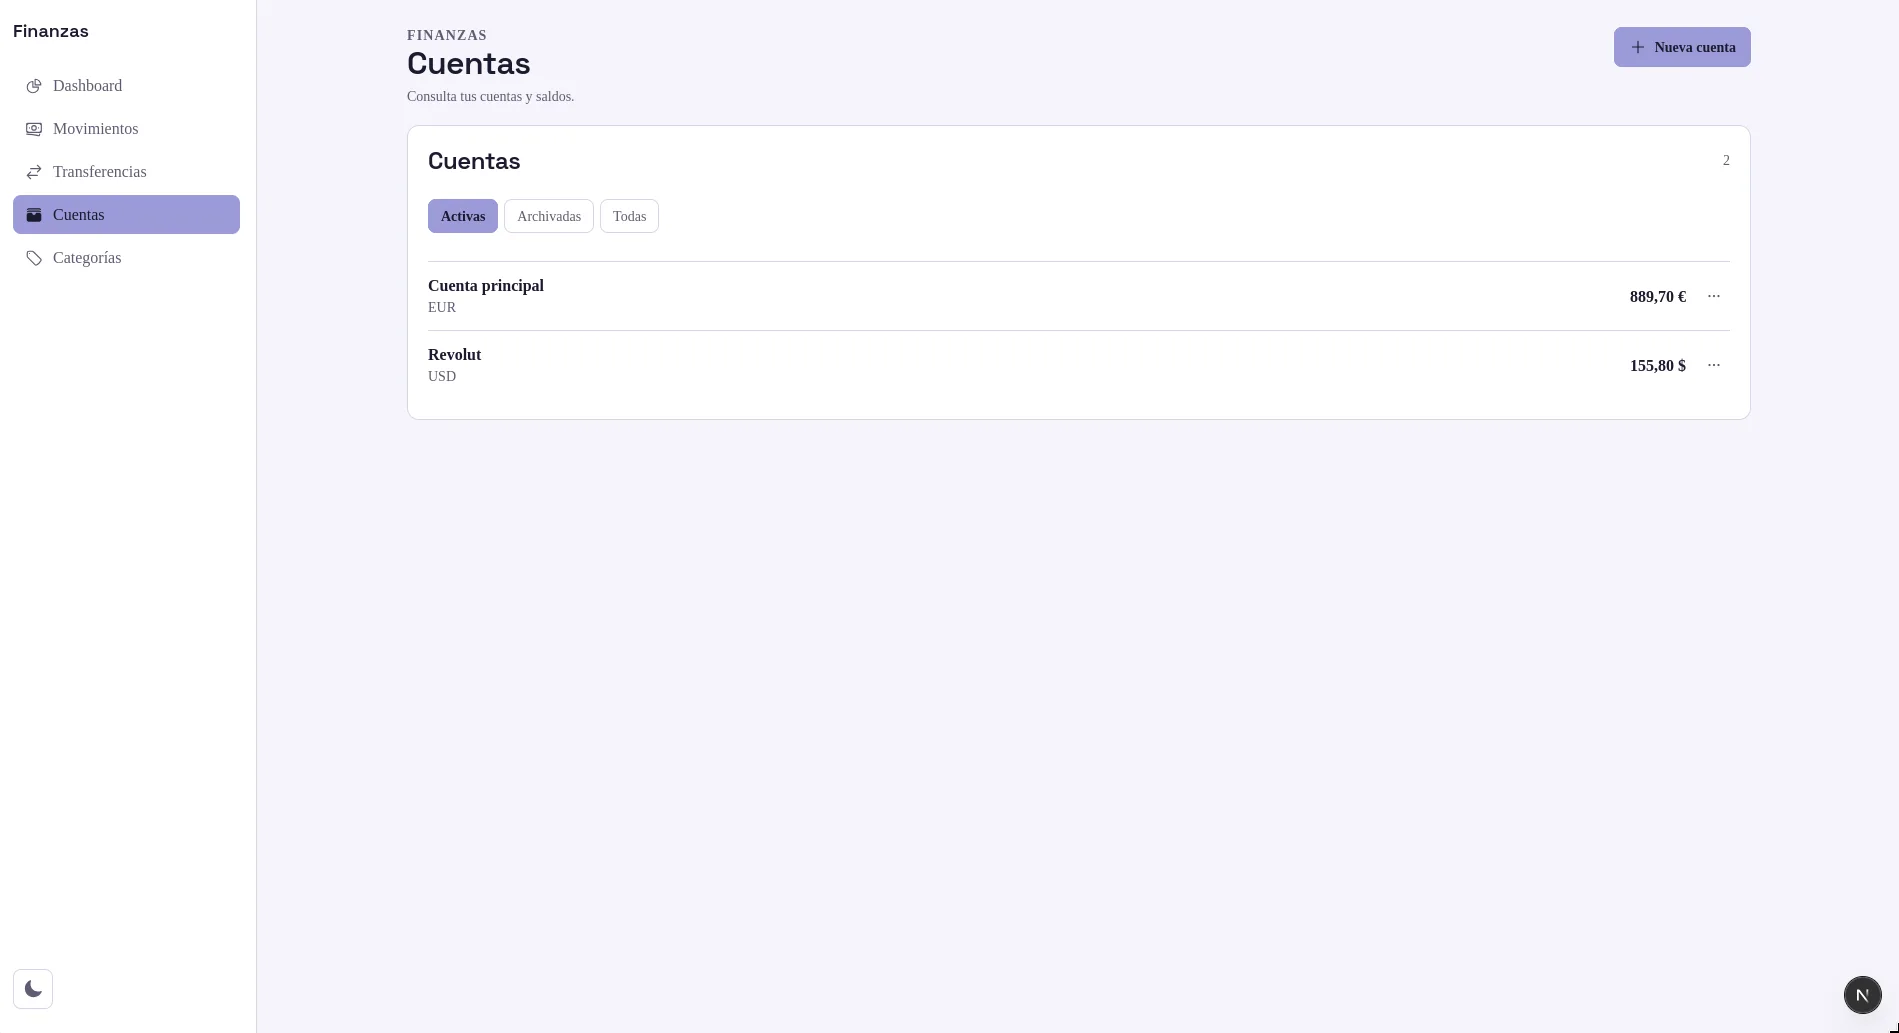Select the Cuenta principal row name
The height and width of the screenshot is (1033, 1899).
coord(486,286)
